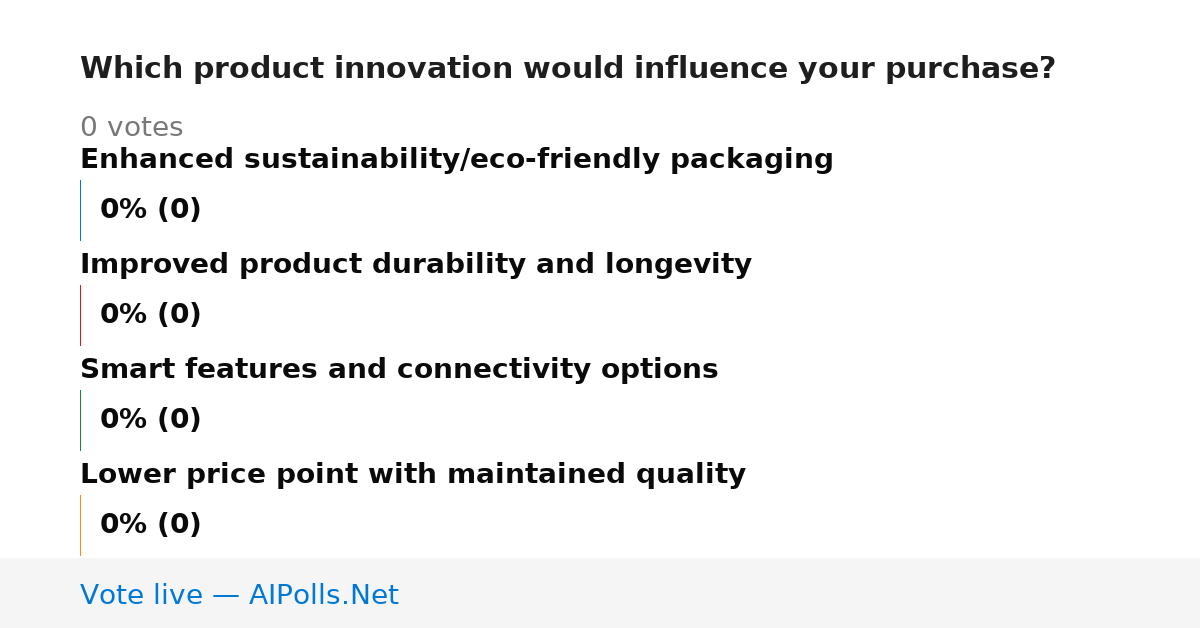The height and width of the screenshot is (628, 1200).
Task: Choose Lower price point with maintained quality
Action: tap(413, 475)
